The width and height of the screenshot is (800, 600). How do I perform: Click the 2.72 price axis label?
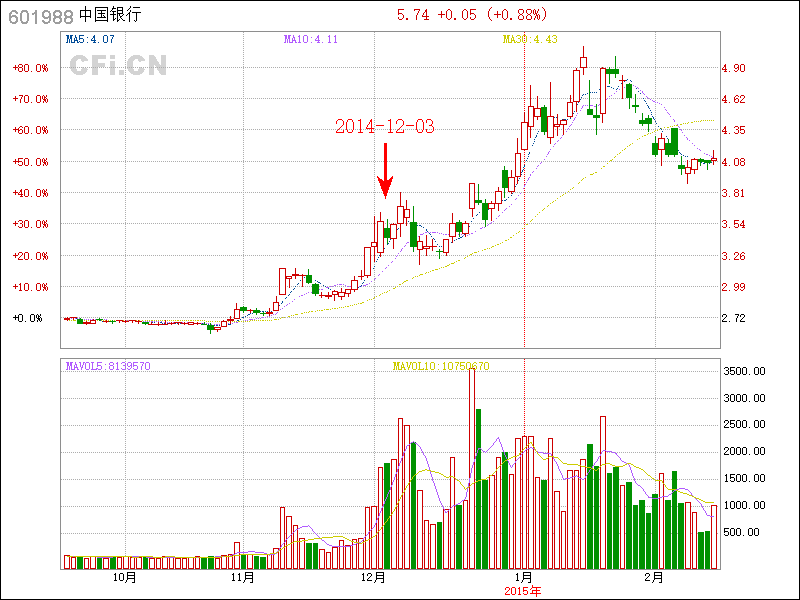tap(734, 318)
